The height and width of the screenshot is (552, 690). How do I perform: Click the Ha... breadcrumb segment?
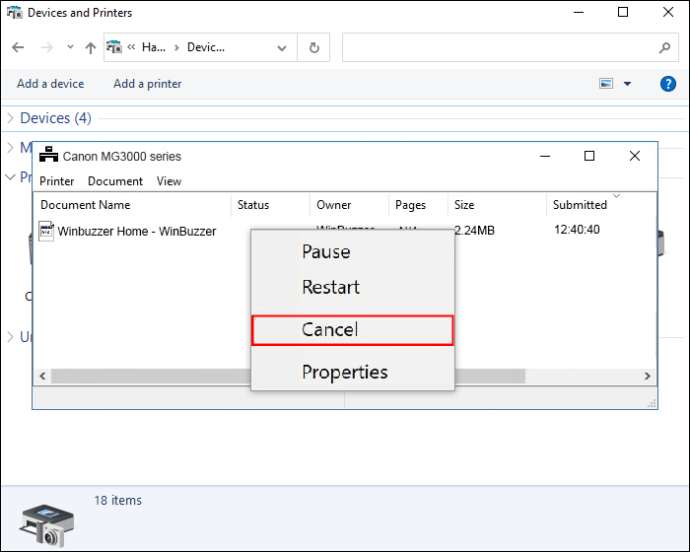(154, 47)
